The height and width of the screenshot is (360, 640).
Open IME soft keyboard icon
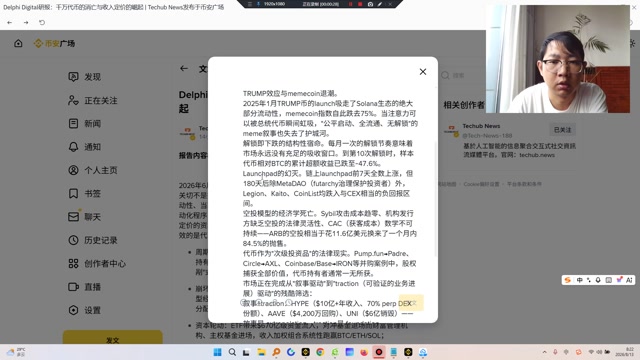[x=609, y=280]
